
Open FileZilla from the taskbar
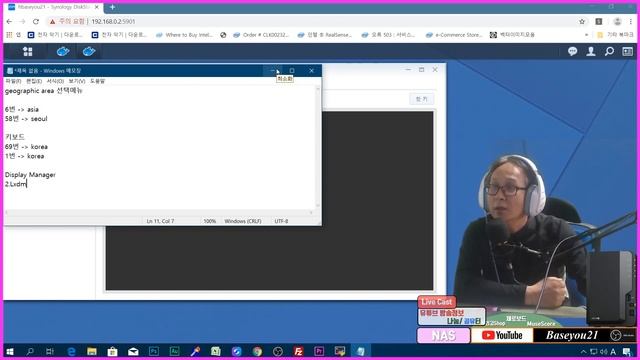coord(298,351)
